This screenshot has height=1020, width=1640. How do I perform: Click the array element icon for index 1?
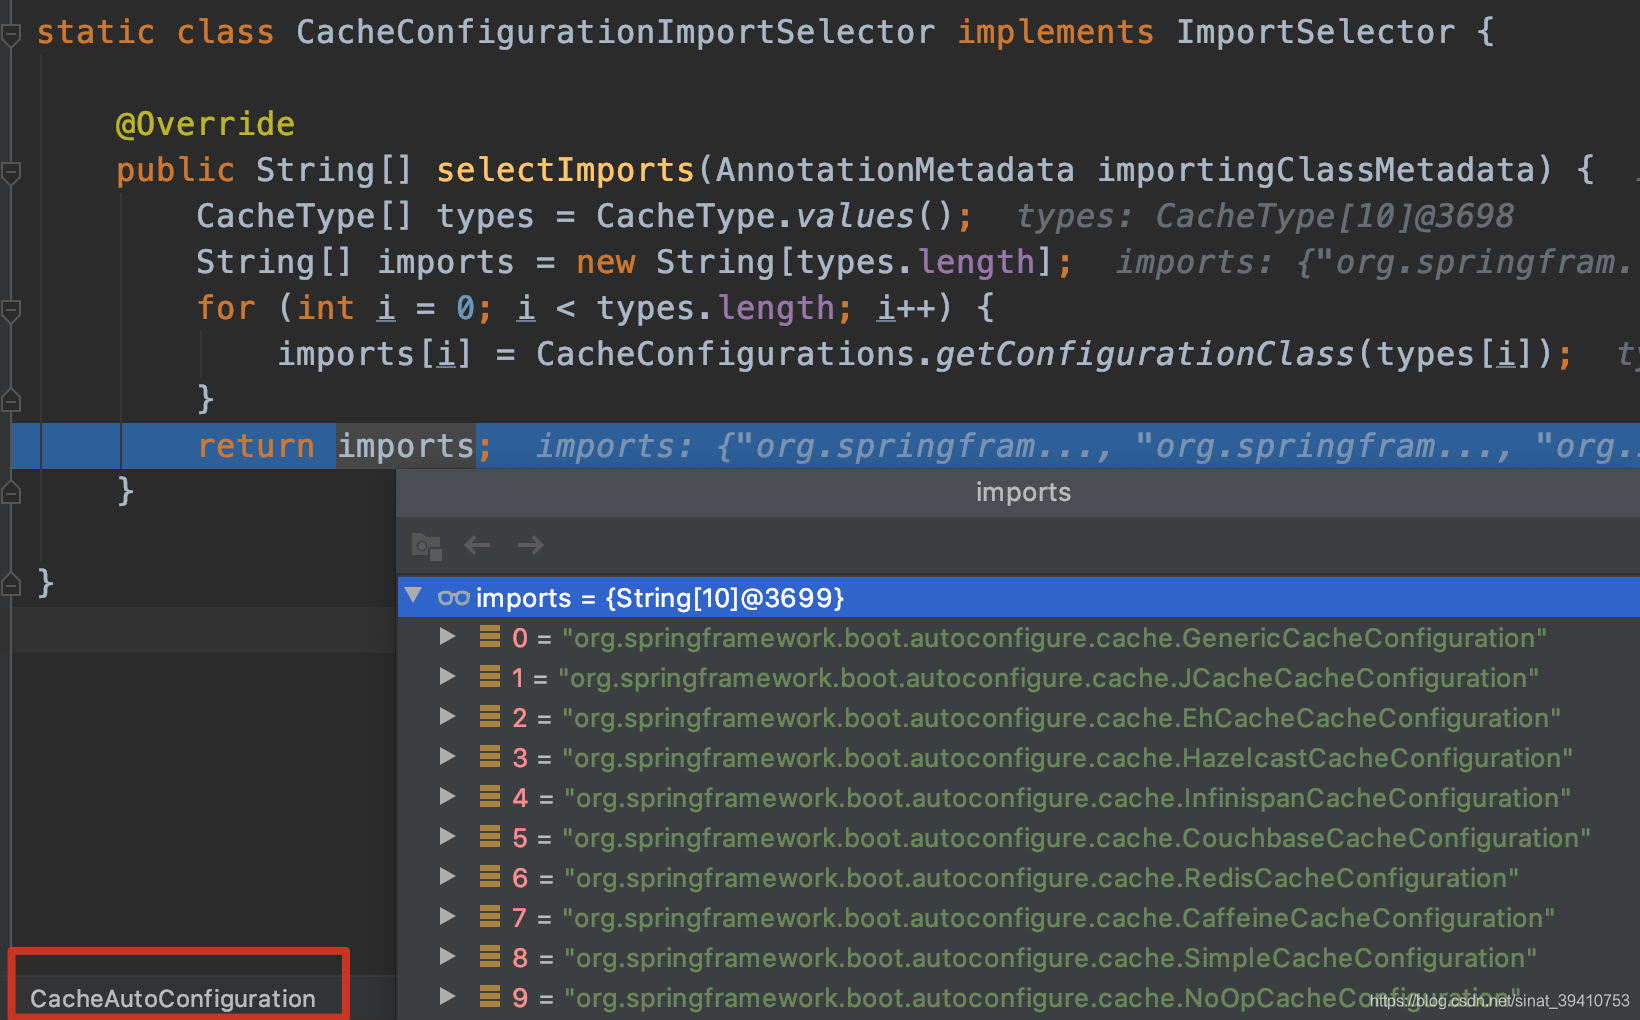[490, 676]
